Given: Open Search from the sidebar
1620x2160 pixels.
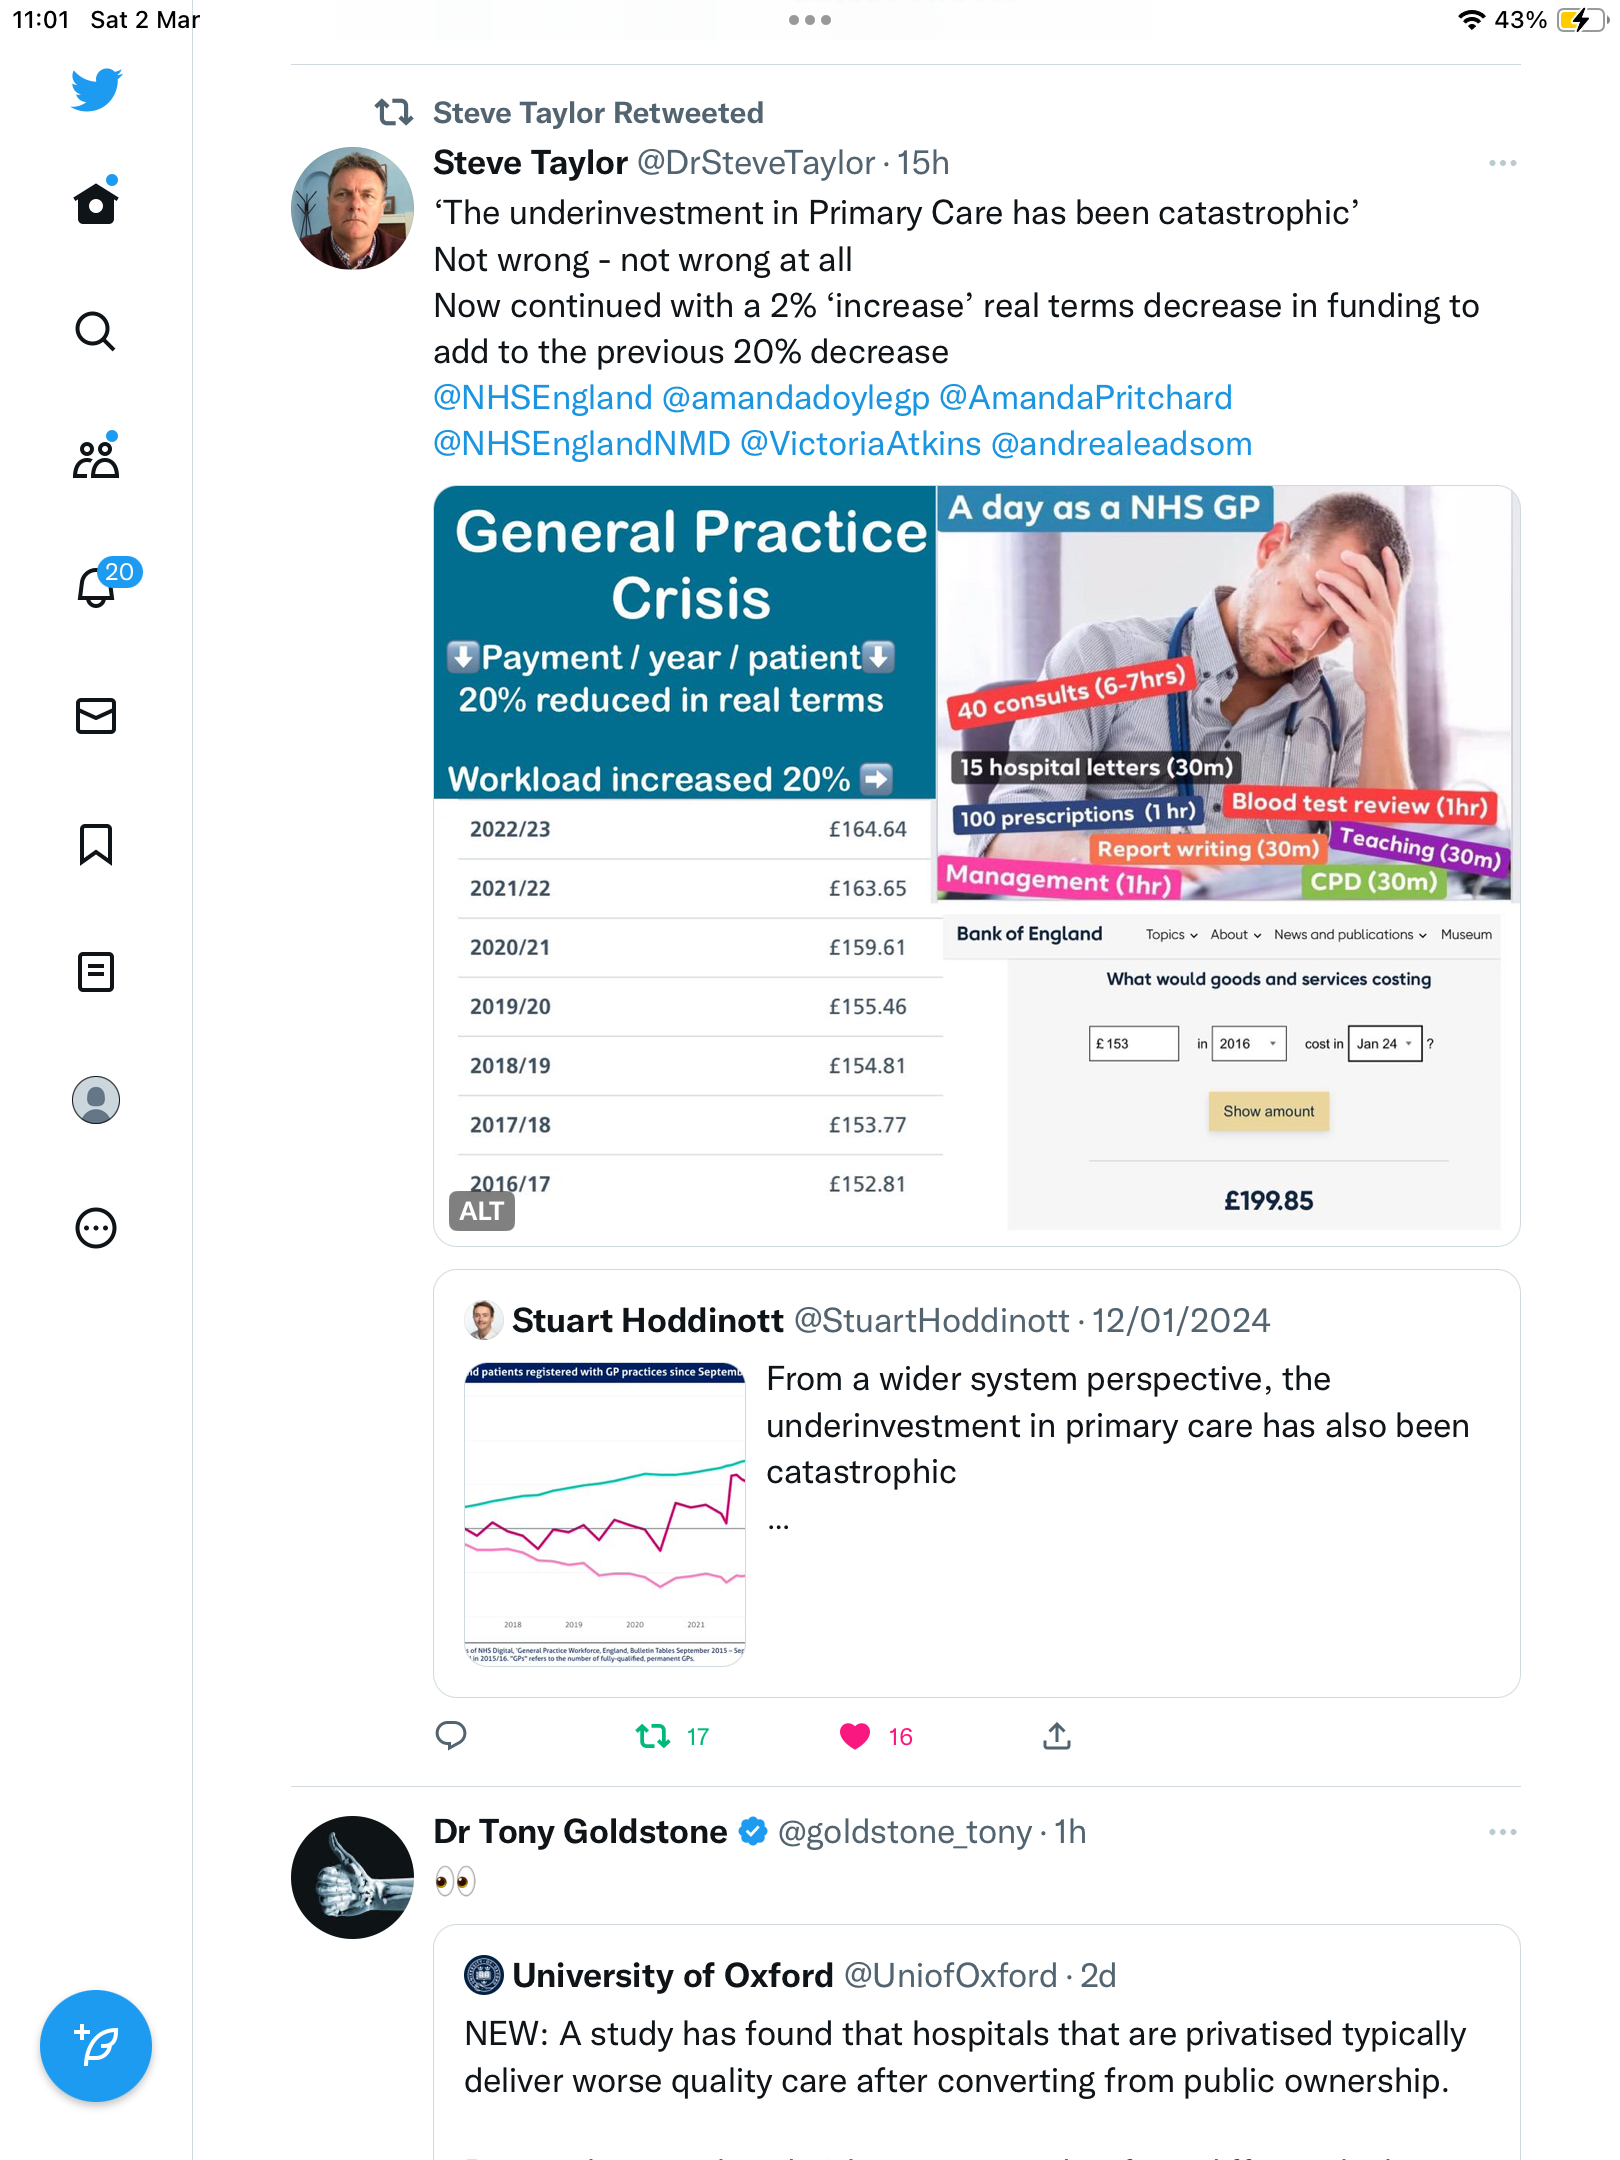Looking at the screenshot, I should point(96,331).
